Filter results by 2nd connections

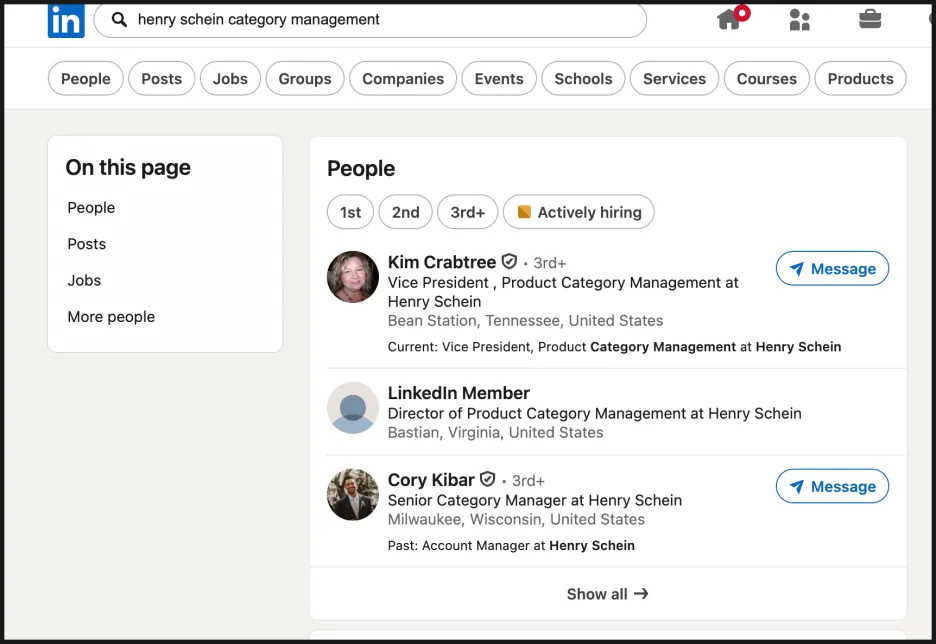click(x=405, y=212)
